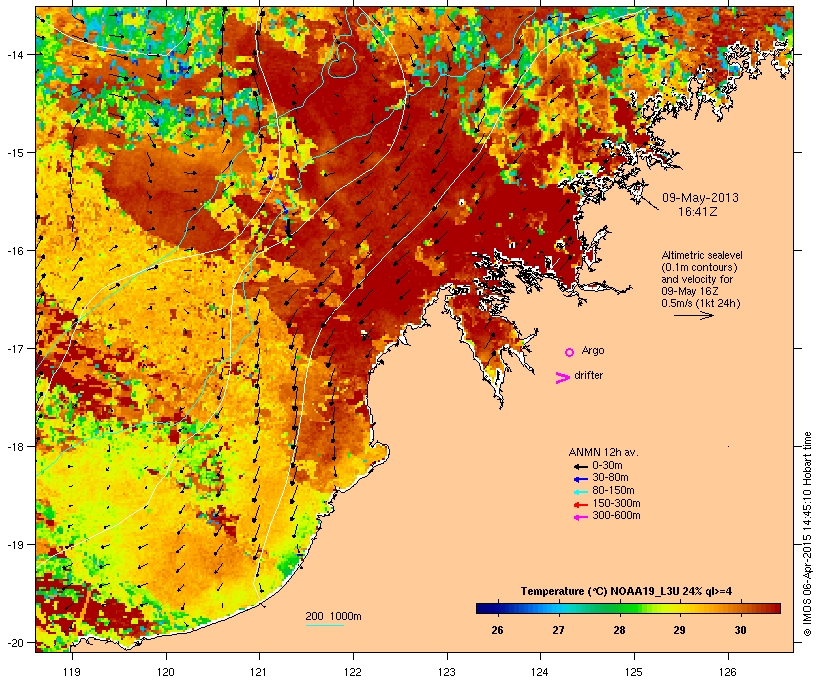Click the magenta 300-600m legend arrow
The width and height of the screenshot is (820, 680).
point(580,517)
